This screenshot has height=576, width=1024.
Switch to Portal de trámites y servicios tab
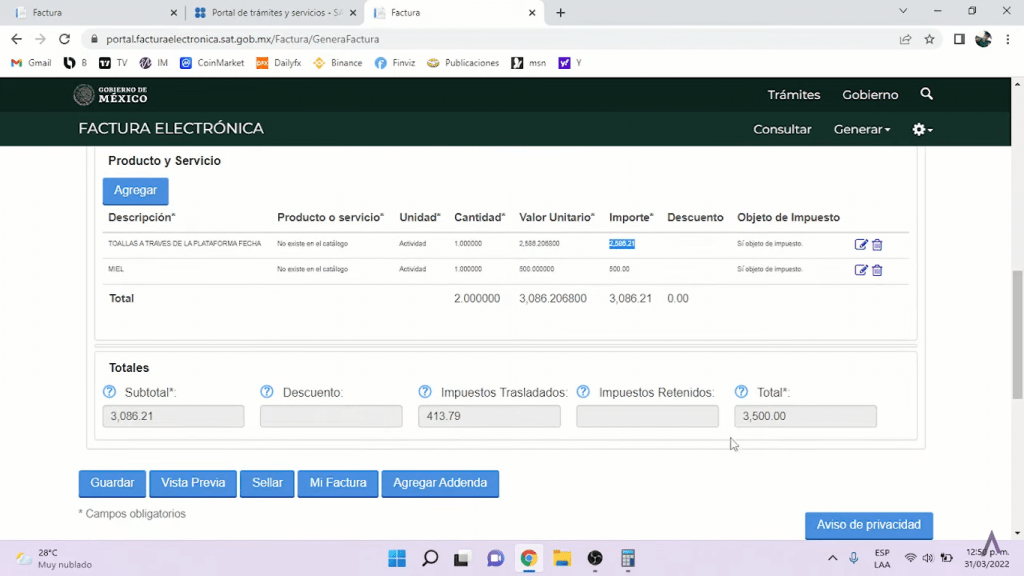point(274,12)
